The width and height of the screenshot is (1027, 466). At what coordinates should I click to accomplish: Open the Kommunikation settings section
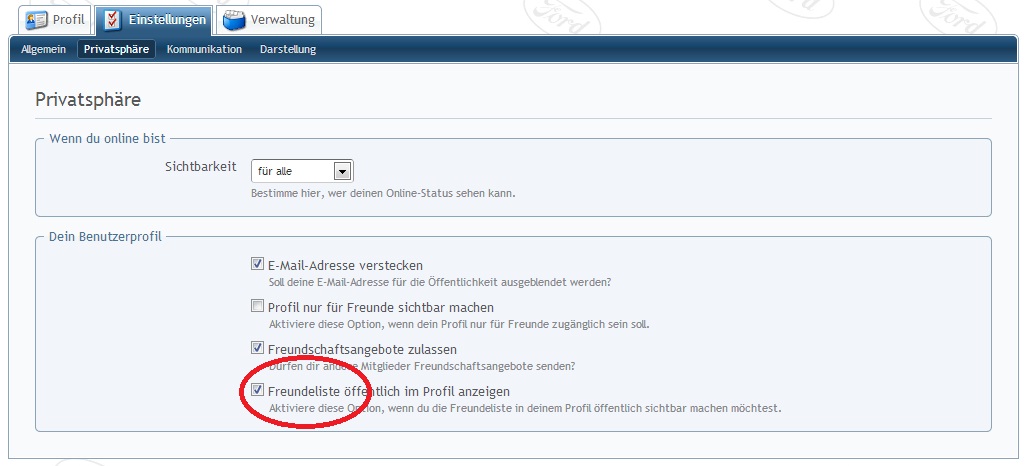(204, 49)
